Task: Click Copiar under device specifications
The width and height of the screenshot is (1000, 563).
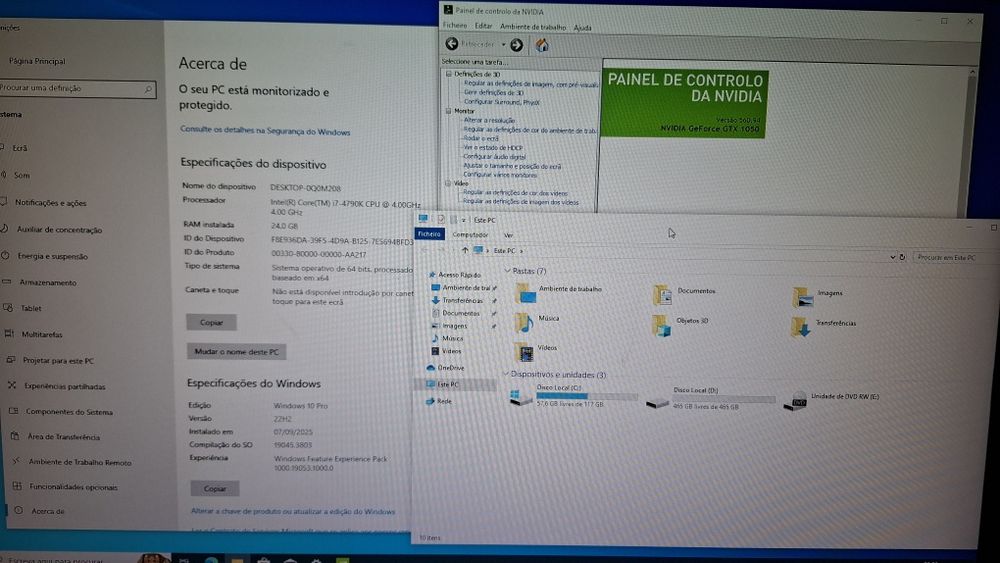Action: [x=212, y=323]
